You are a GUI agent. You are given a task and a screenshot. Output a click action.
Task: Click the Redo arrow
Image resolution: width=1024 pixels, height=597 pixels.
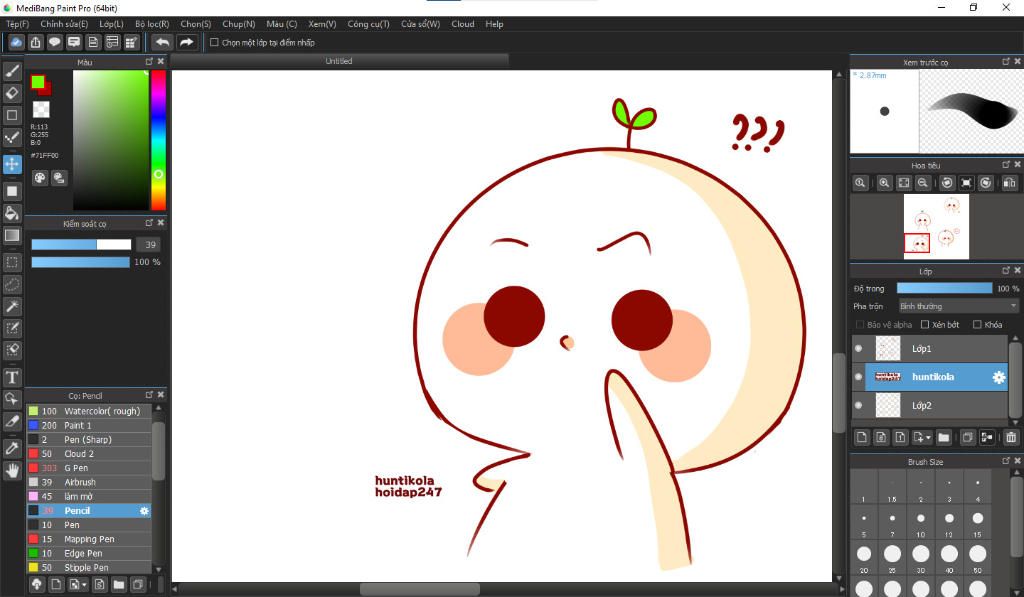point(187,42)
